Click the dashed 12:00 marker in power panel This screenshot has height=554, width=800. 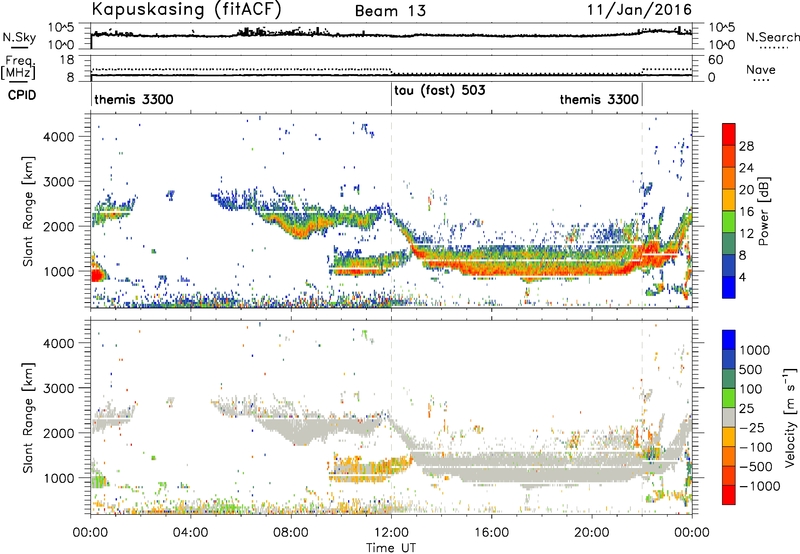pyautogui.click(x=391, y=211)
